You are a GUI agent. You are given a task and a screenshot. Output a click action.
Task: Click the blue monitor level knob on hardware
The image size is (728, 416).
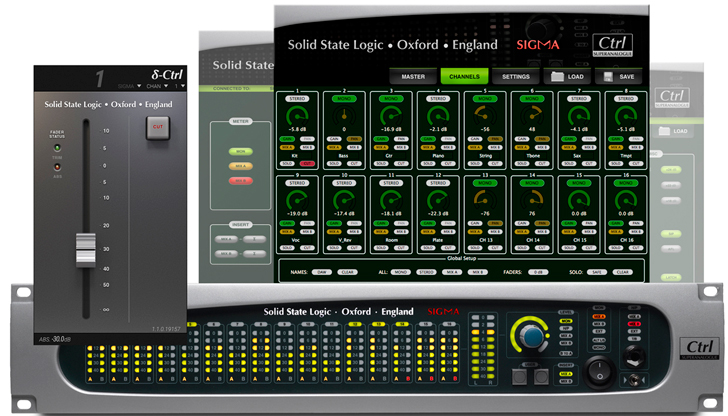[x=533, y=335]
